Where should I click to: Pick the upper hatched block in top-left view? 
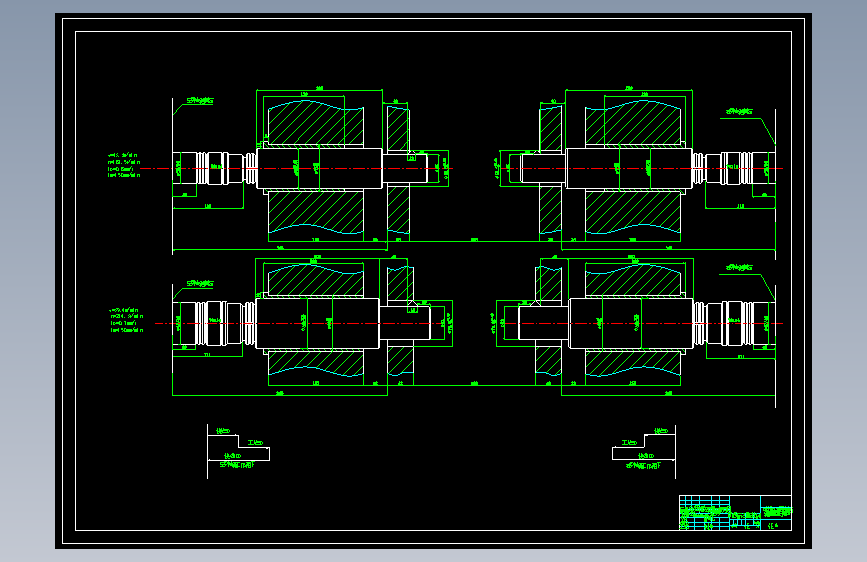(316, 123)
